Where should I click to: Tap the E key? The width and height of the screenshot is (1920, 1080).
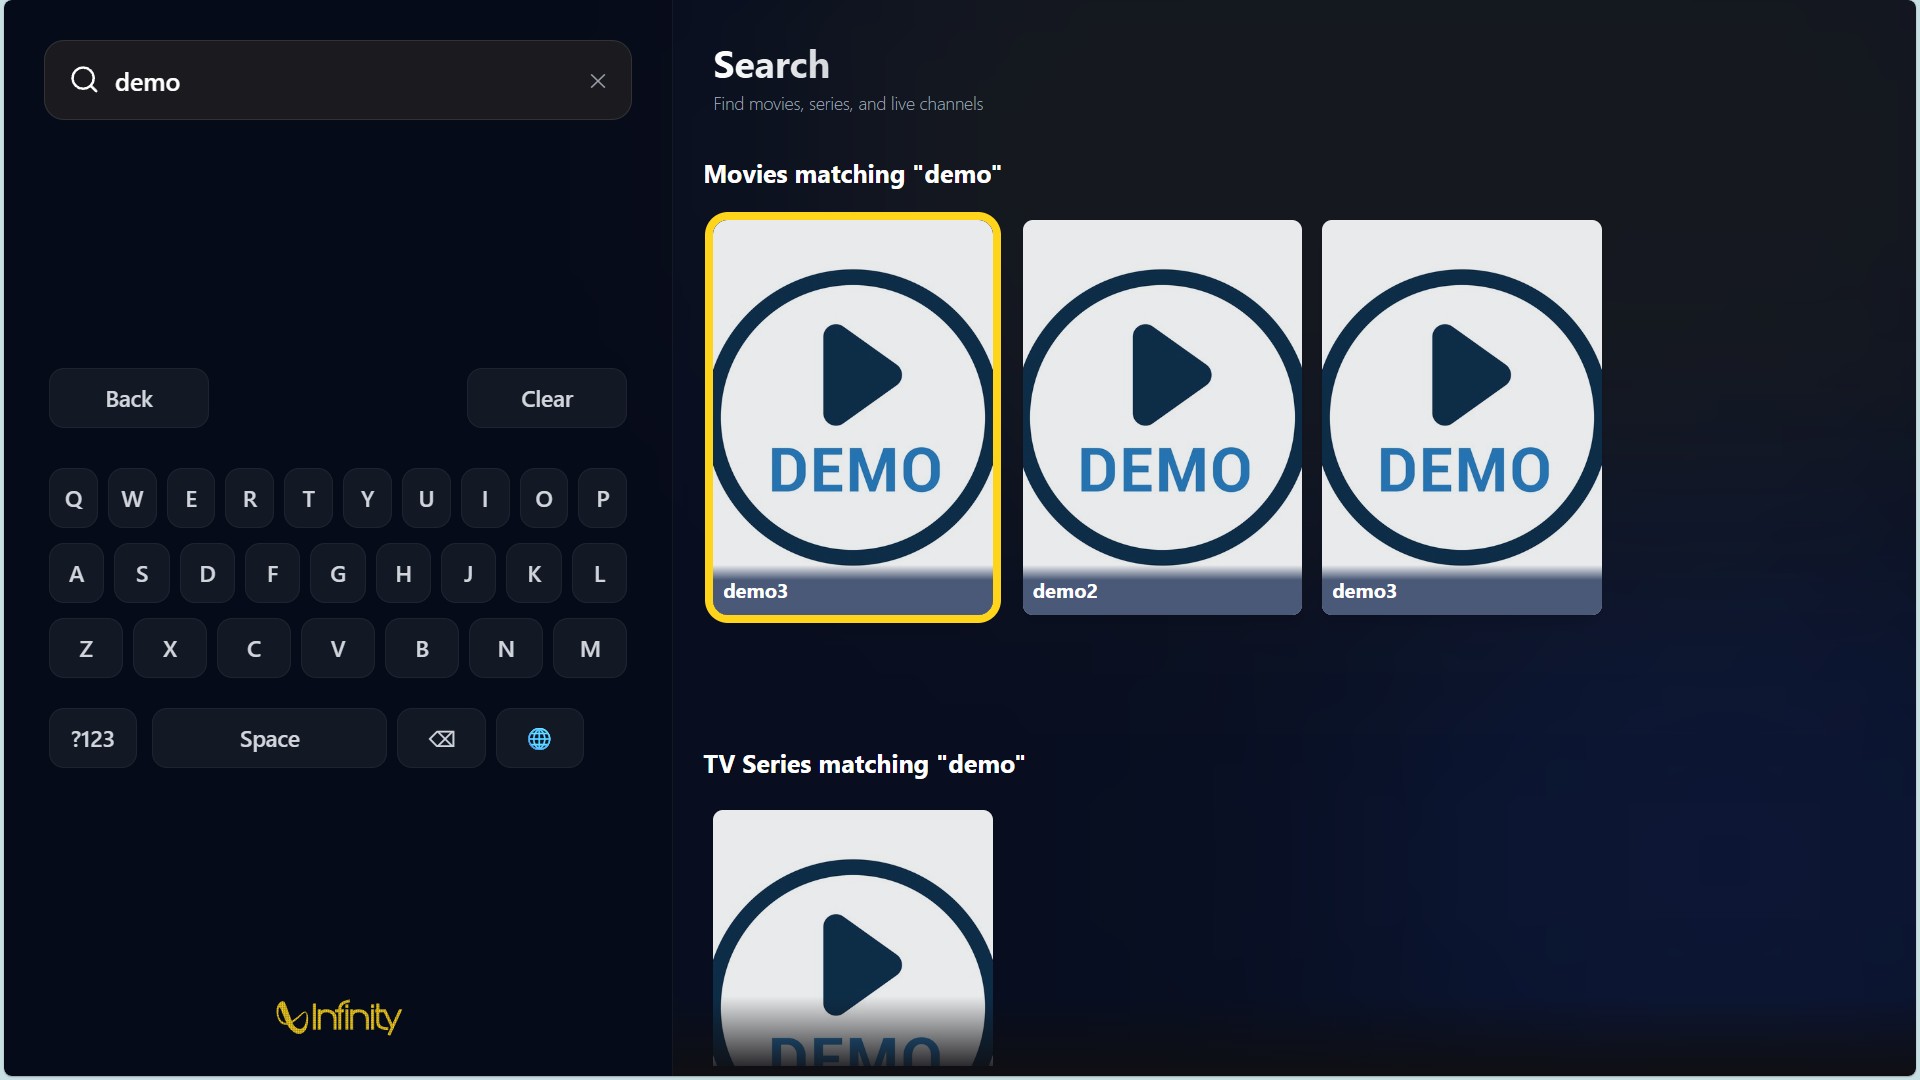tap(191, 498)
